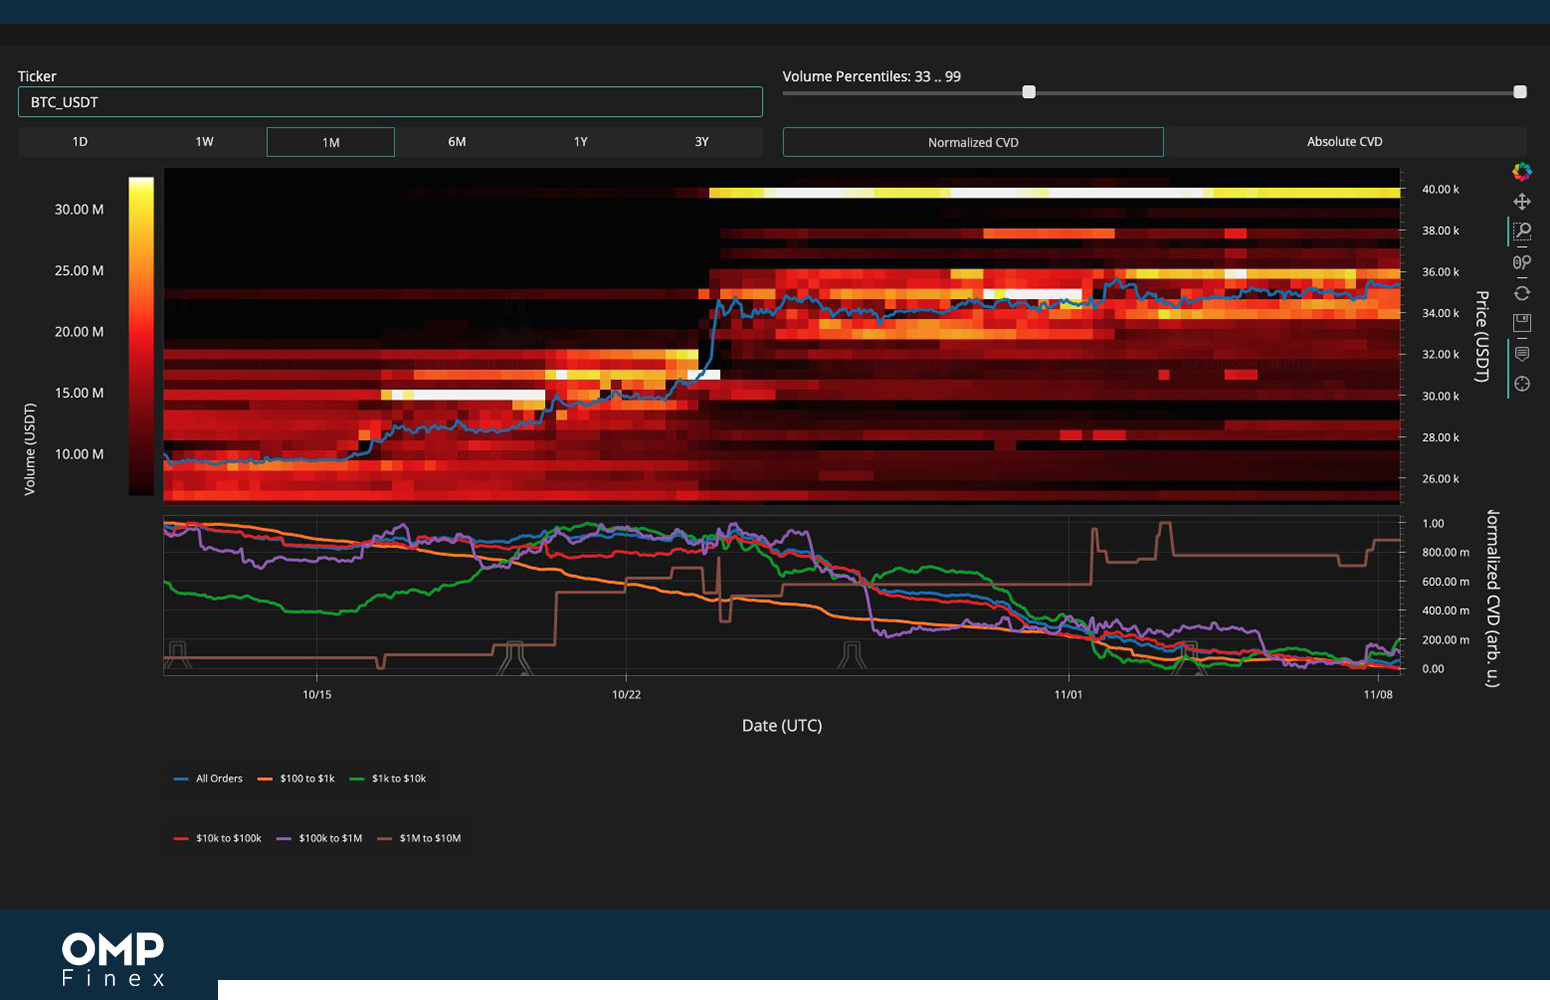This screenshot has height=1000, width=1550.
Task: Toggle the $100k to $1M series
Action: [x=319, y=838]
